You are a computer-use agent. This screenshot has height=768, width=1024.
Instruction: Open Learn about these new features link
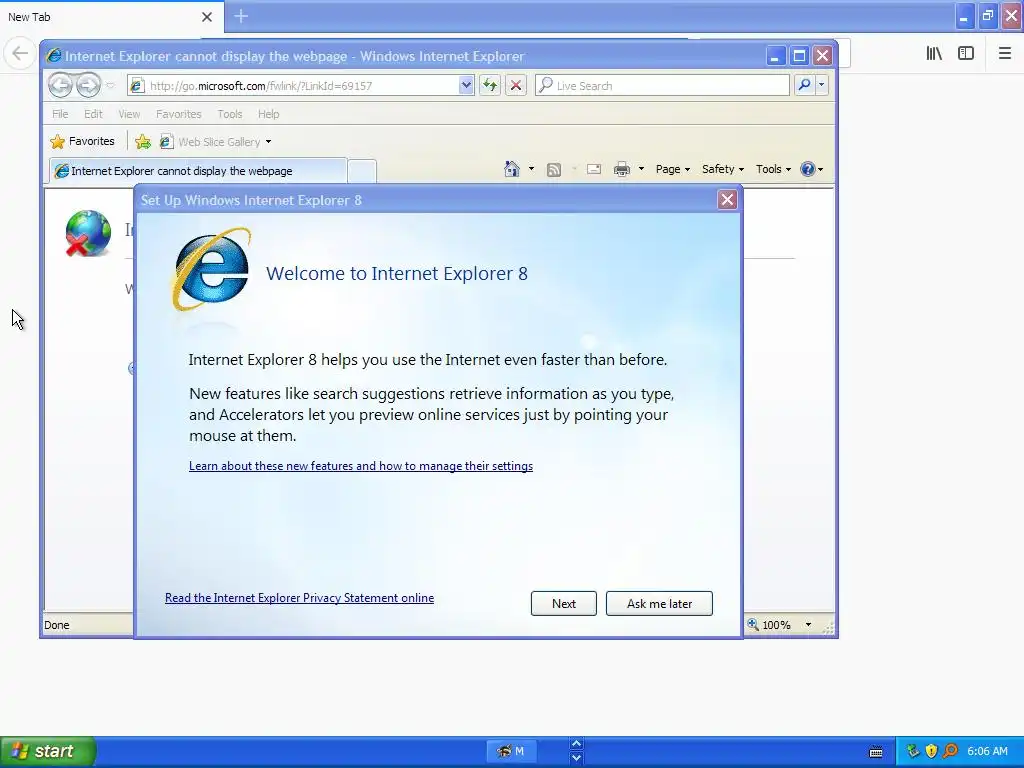[x=360, y=466]
